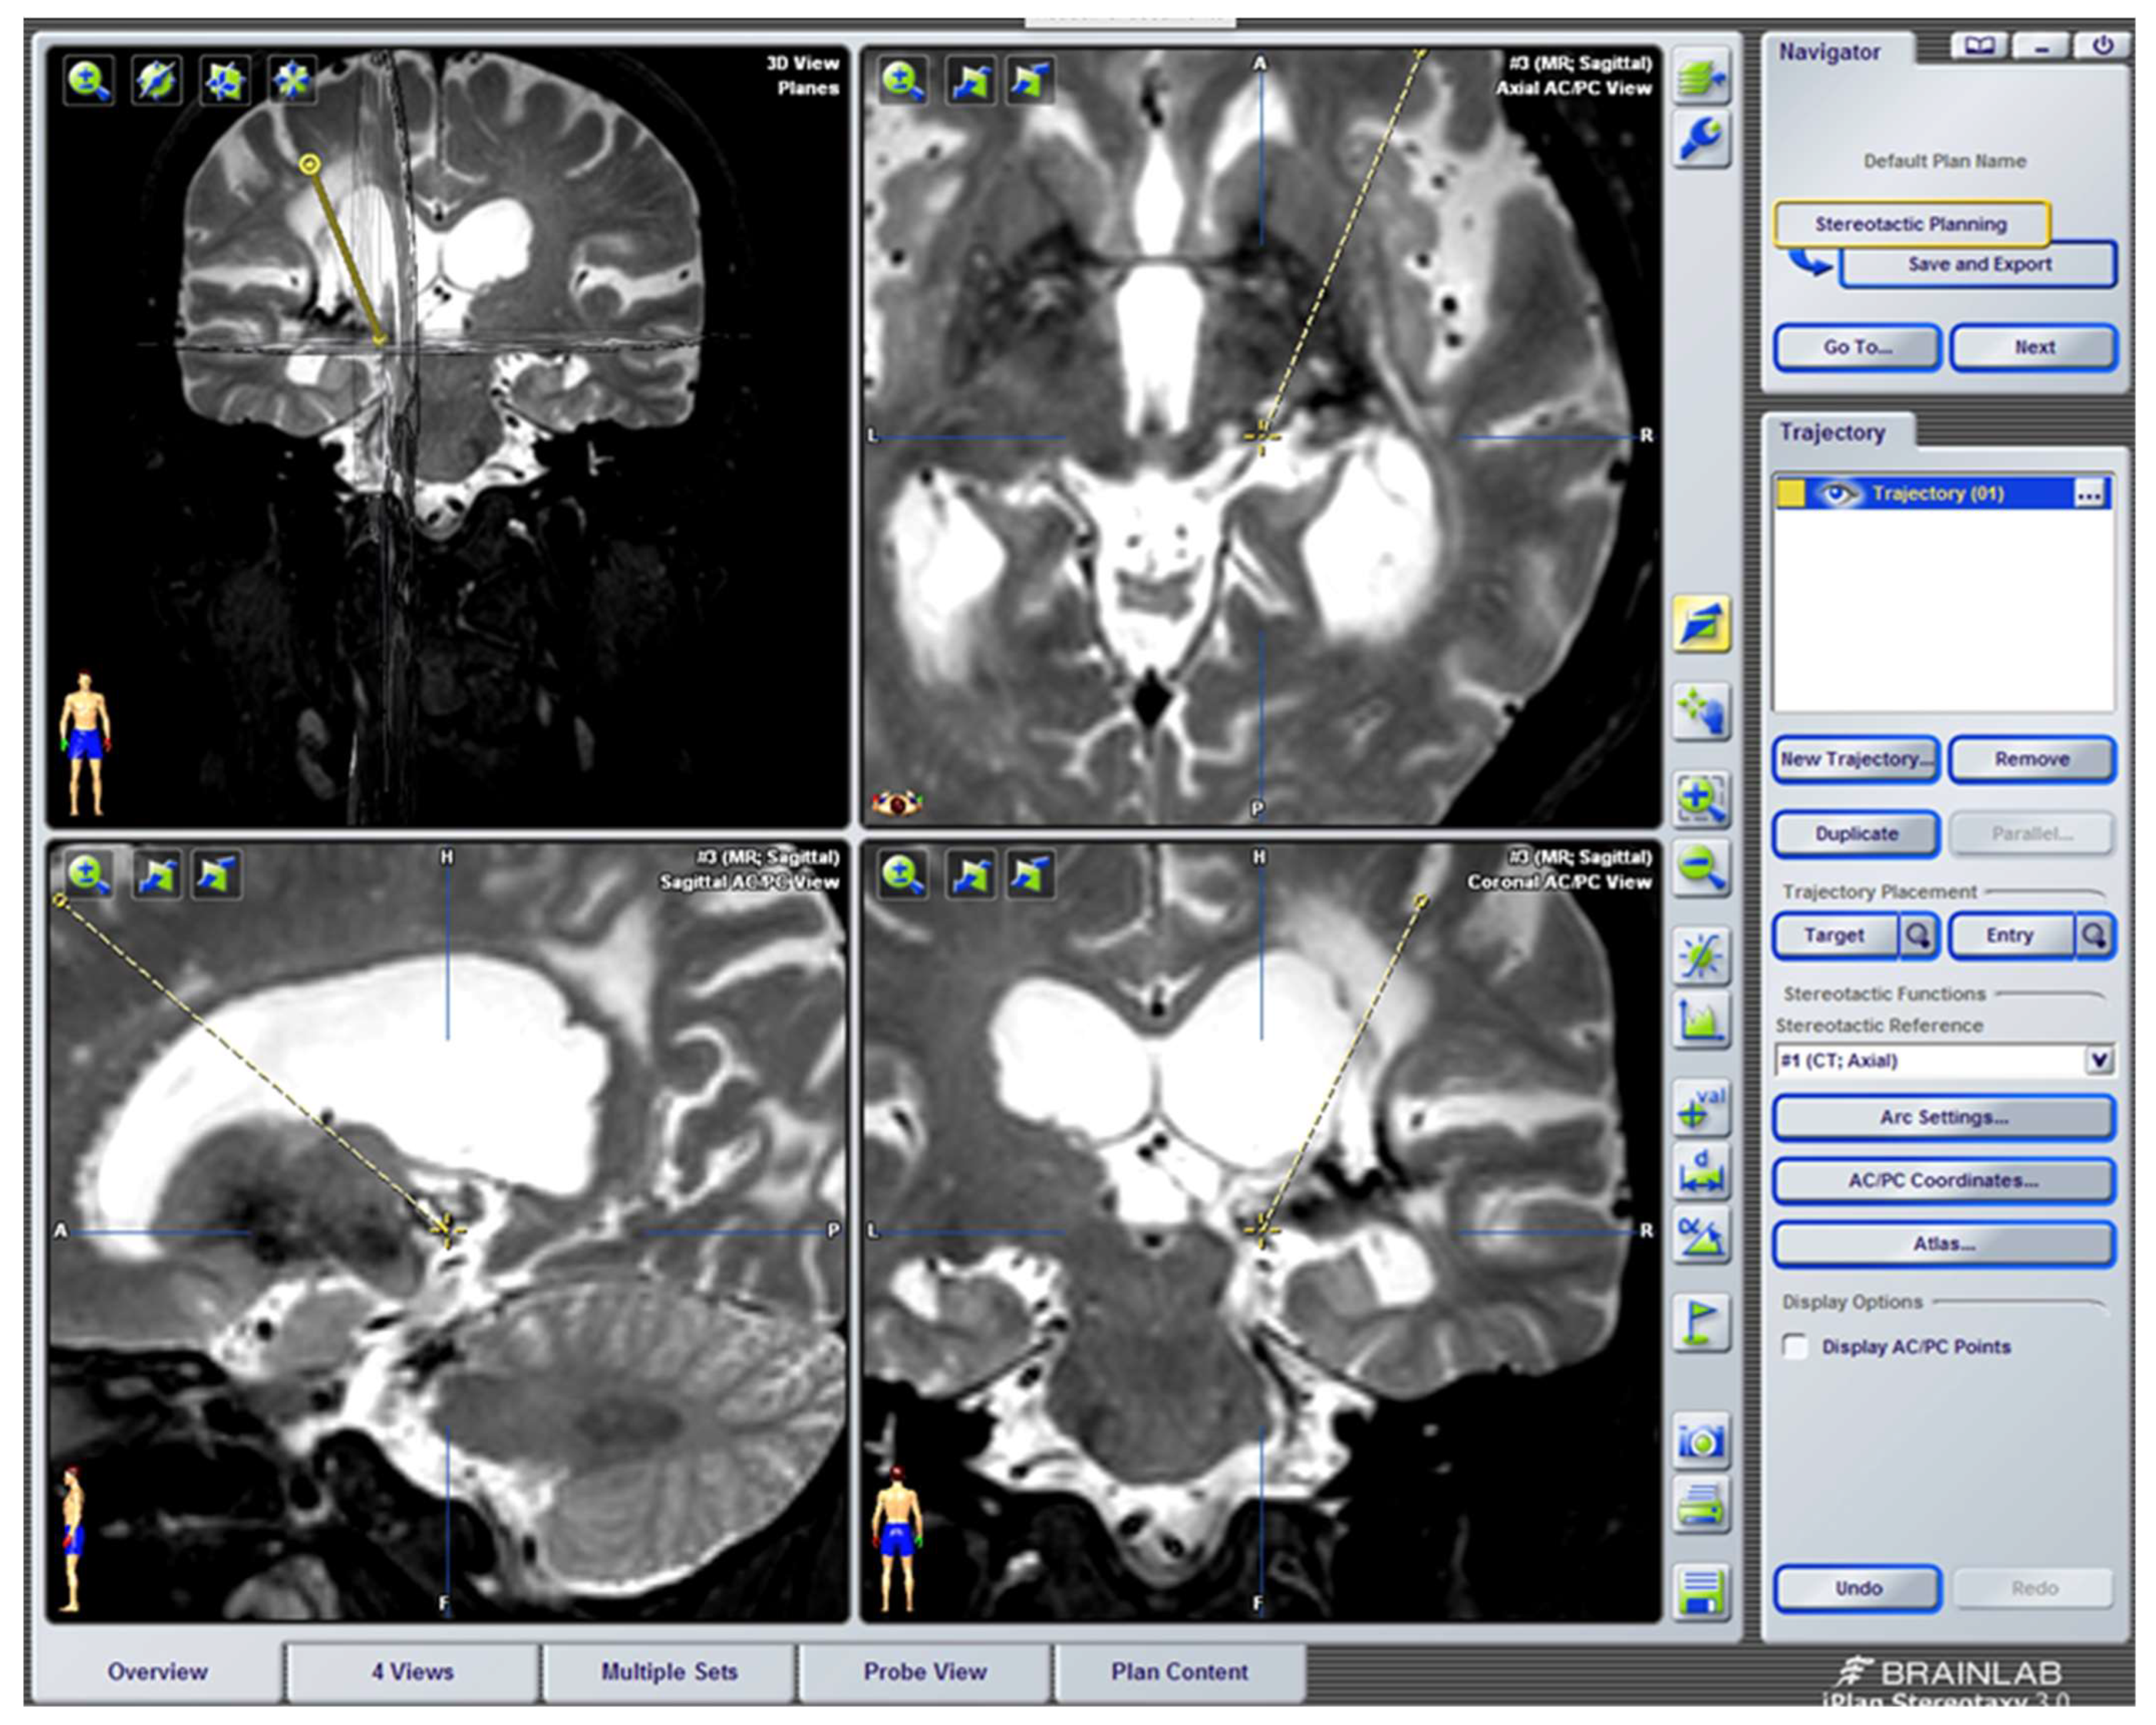This screenshot has width=2156, height=1725.
Task: Click the New Trajectory button
Action: click(x=1855, y=759)
